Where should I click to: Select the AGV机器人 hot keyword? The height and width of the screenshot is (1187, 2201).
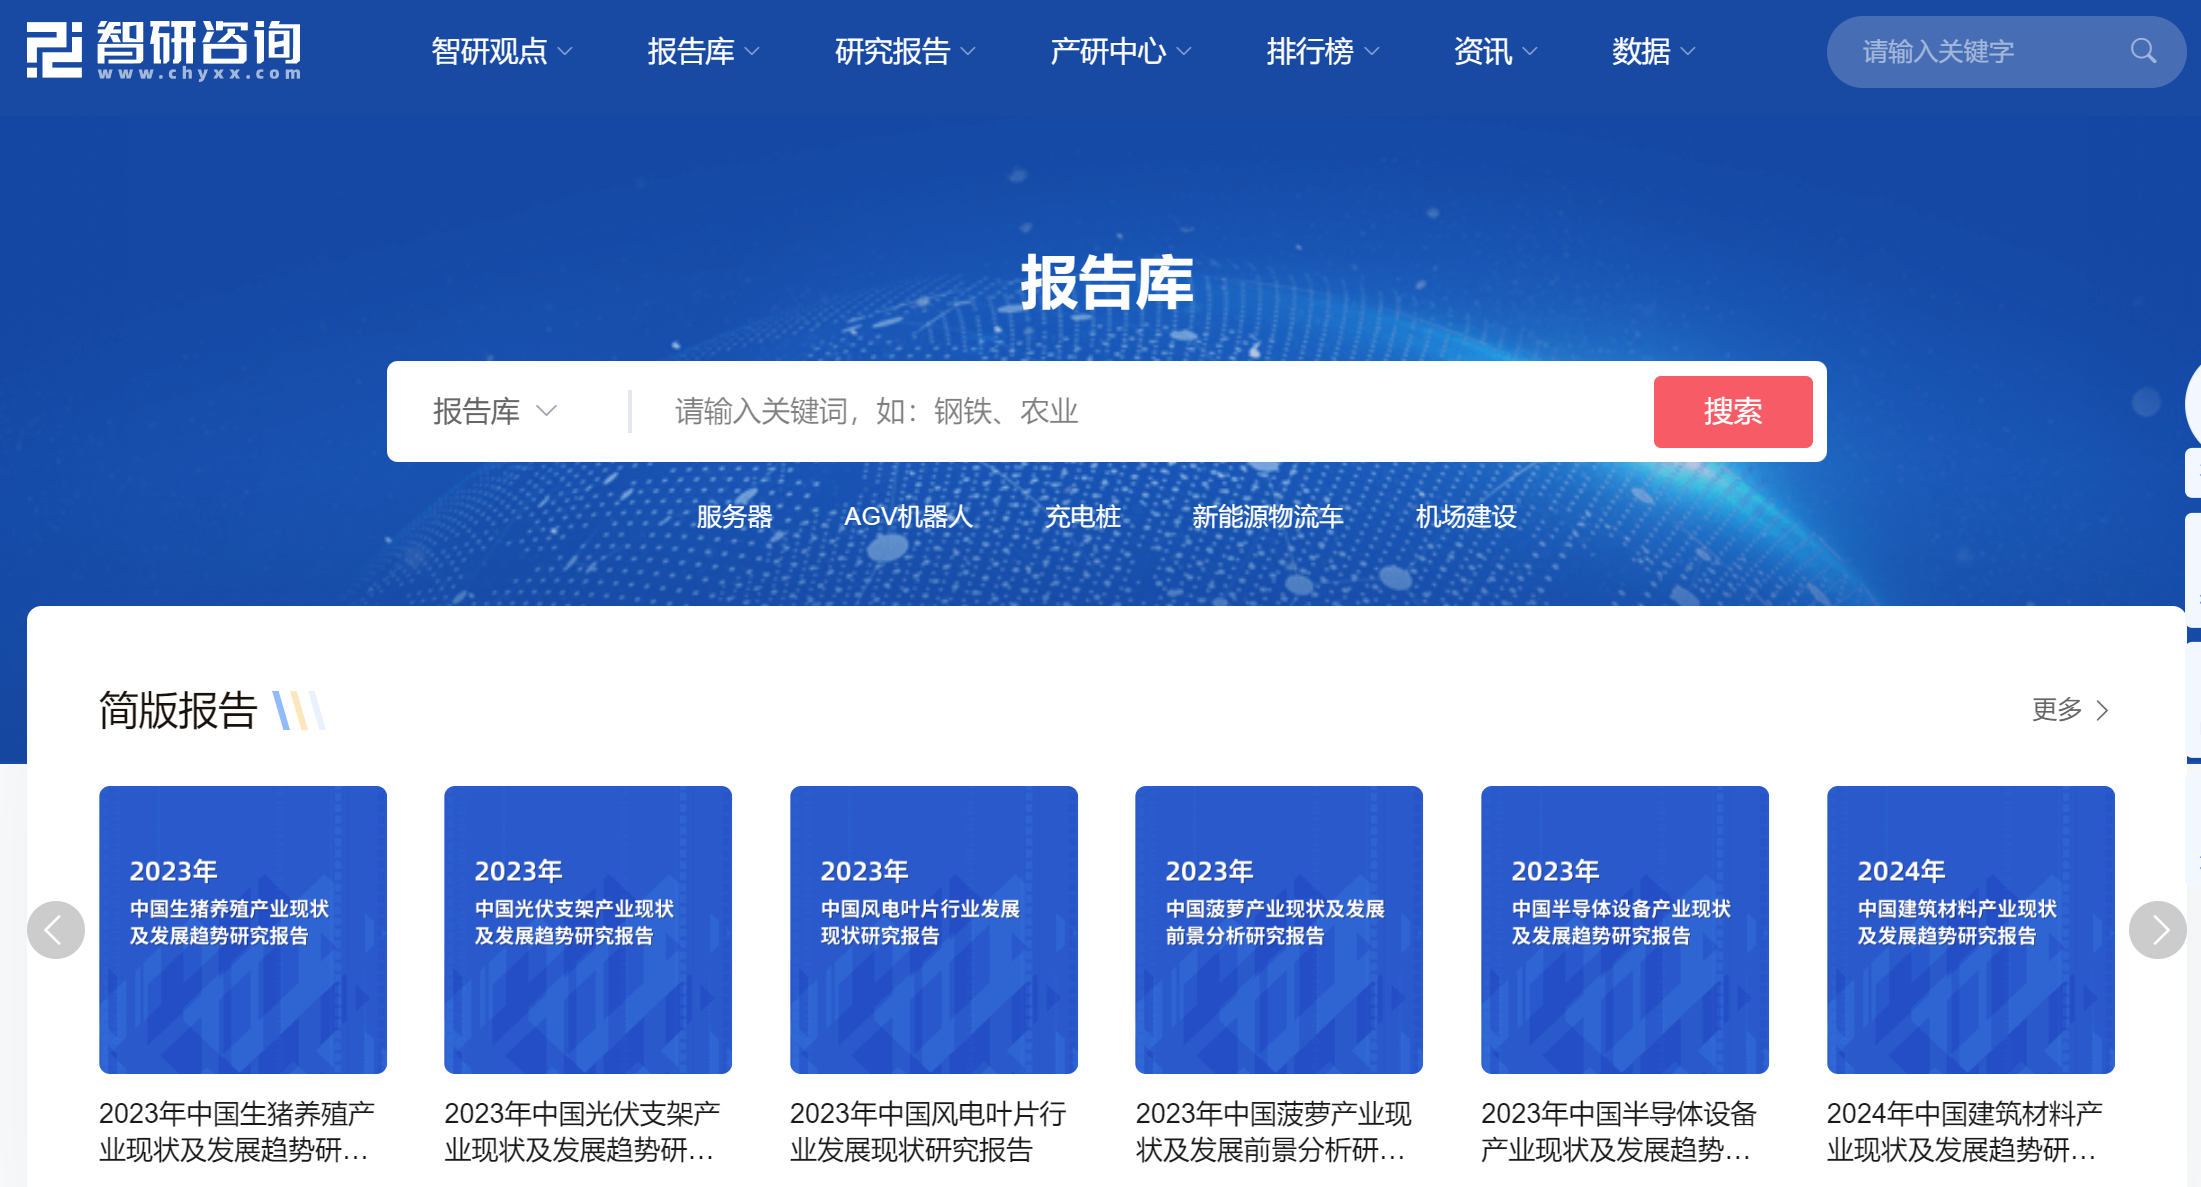[909, 517]
